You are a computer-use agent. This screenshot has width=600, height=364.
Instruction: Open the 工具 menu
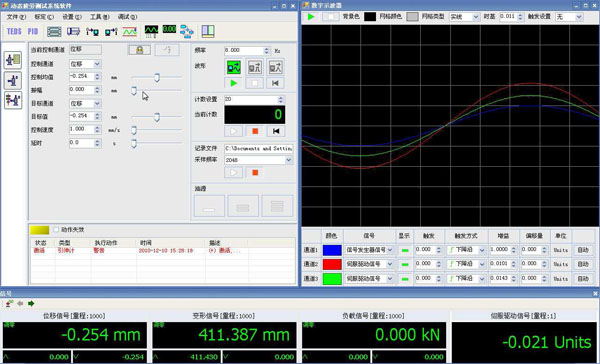click(99, 17)
